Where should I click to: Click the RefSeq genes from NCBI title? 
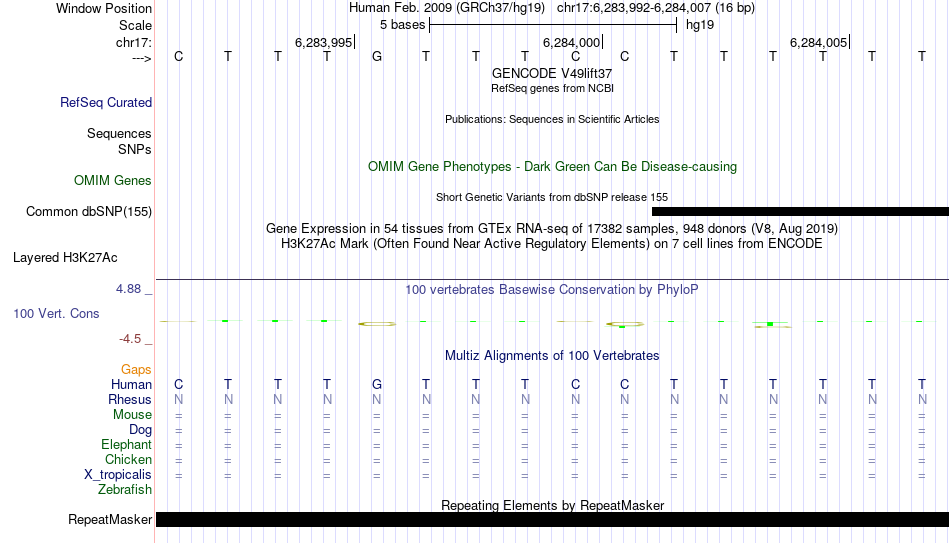click(x=552, y=88)
